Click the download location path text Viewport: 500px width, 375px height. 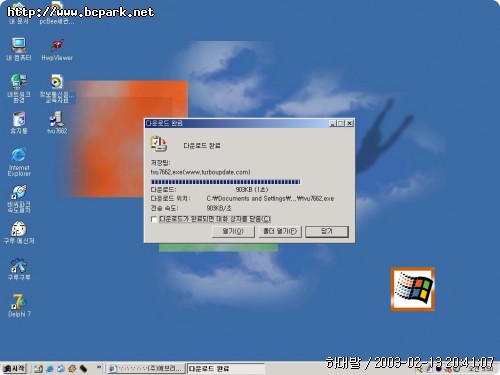click(270, 198)
